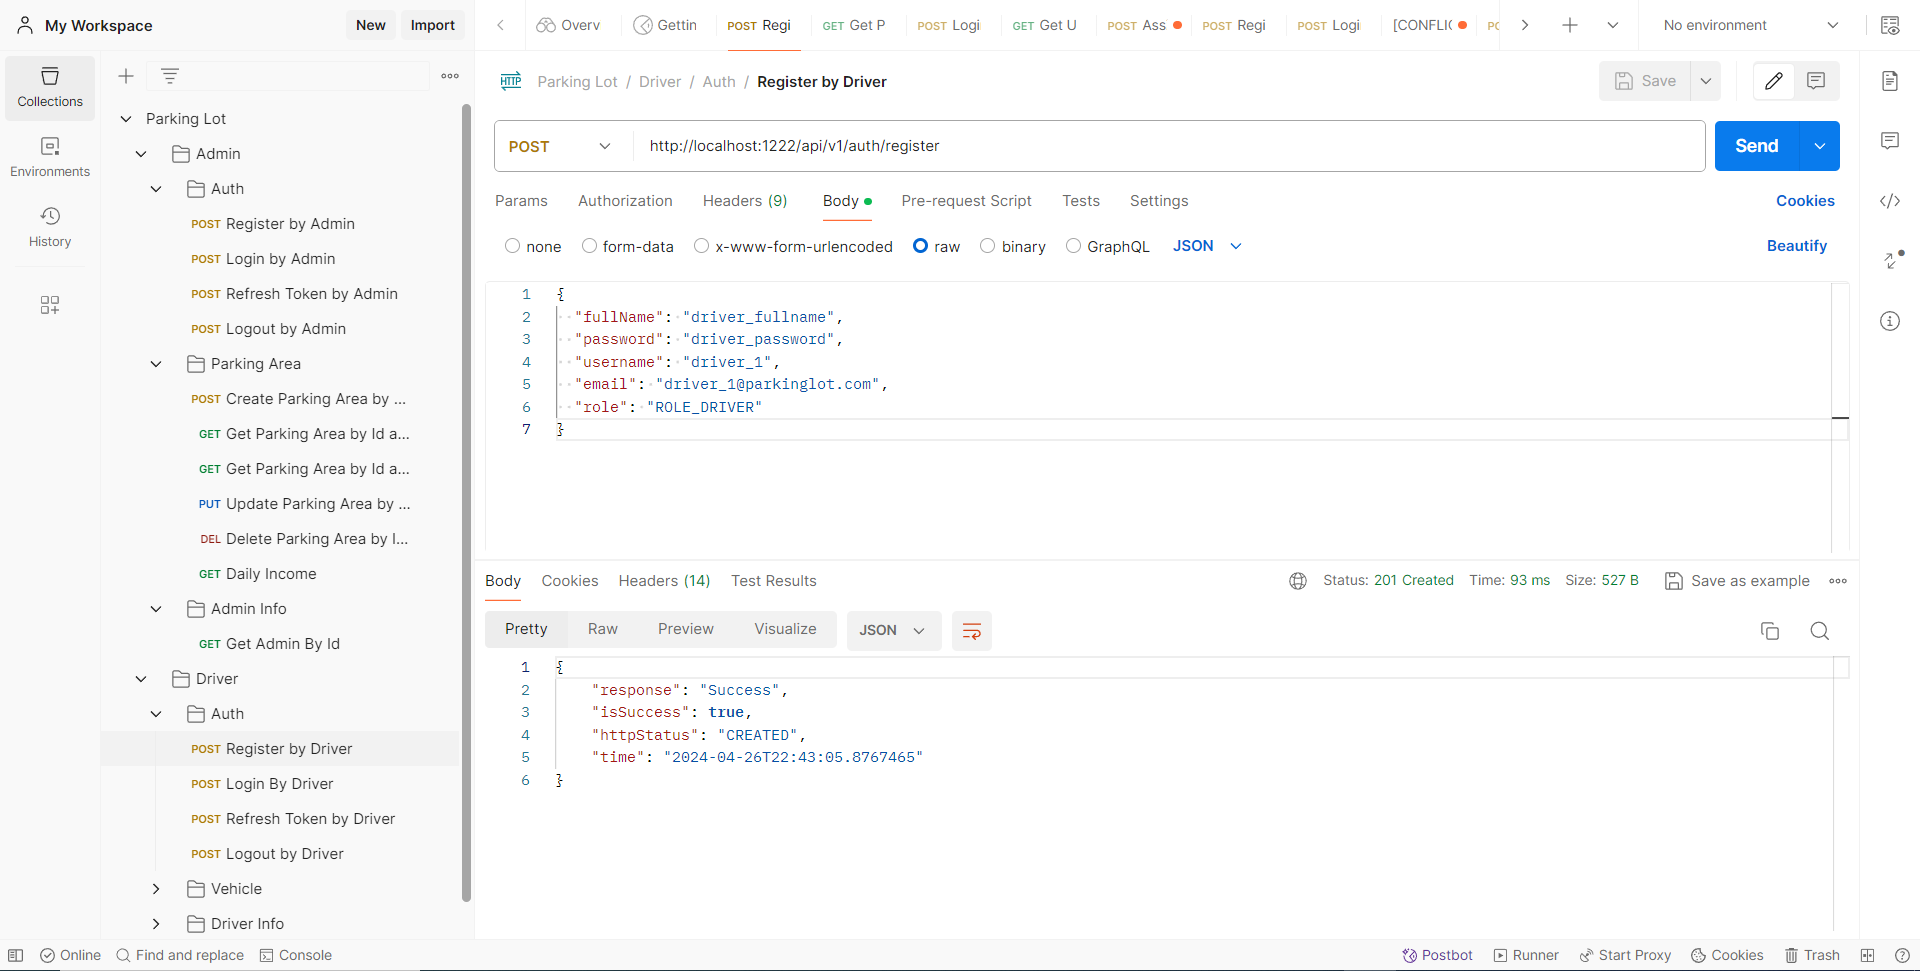The image size is (1920, 971).
Task: Open Login By Driver request
Action: tap(280, 784)
